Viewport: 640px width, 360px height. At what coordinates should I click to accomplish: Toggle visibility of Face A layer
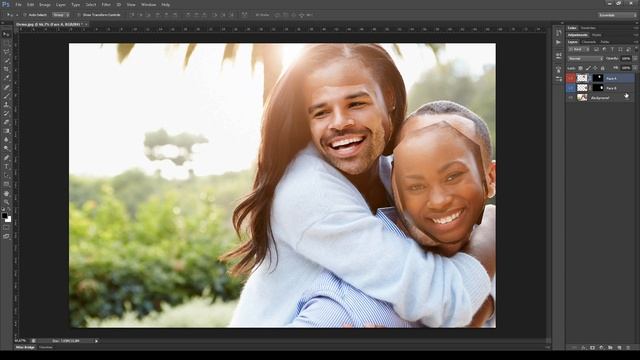571,78
